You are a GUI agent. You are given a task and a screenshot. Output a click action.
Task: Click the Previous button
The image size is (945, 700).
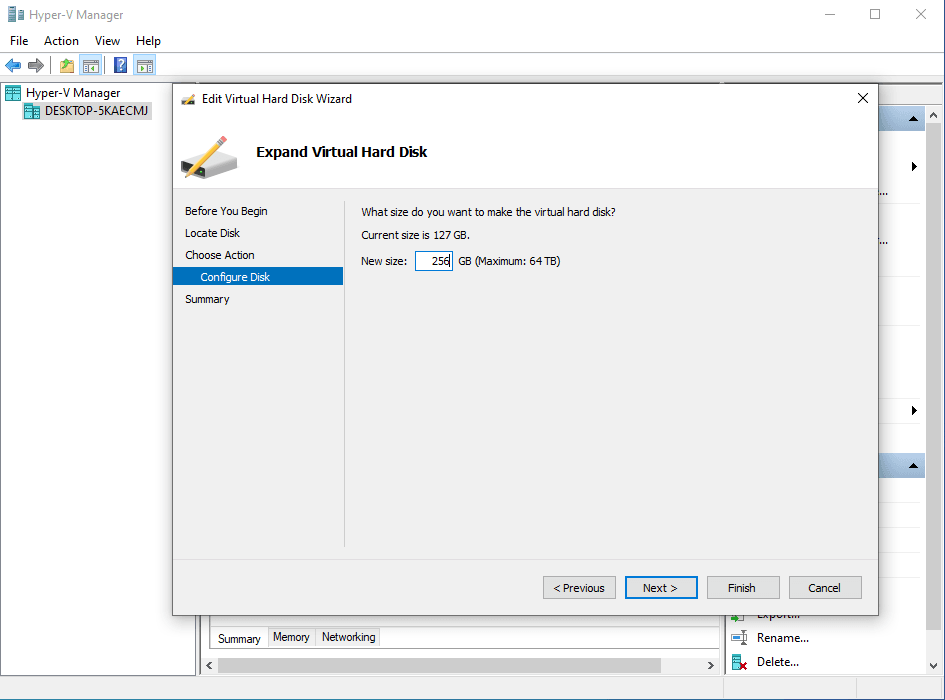(579, 588)
